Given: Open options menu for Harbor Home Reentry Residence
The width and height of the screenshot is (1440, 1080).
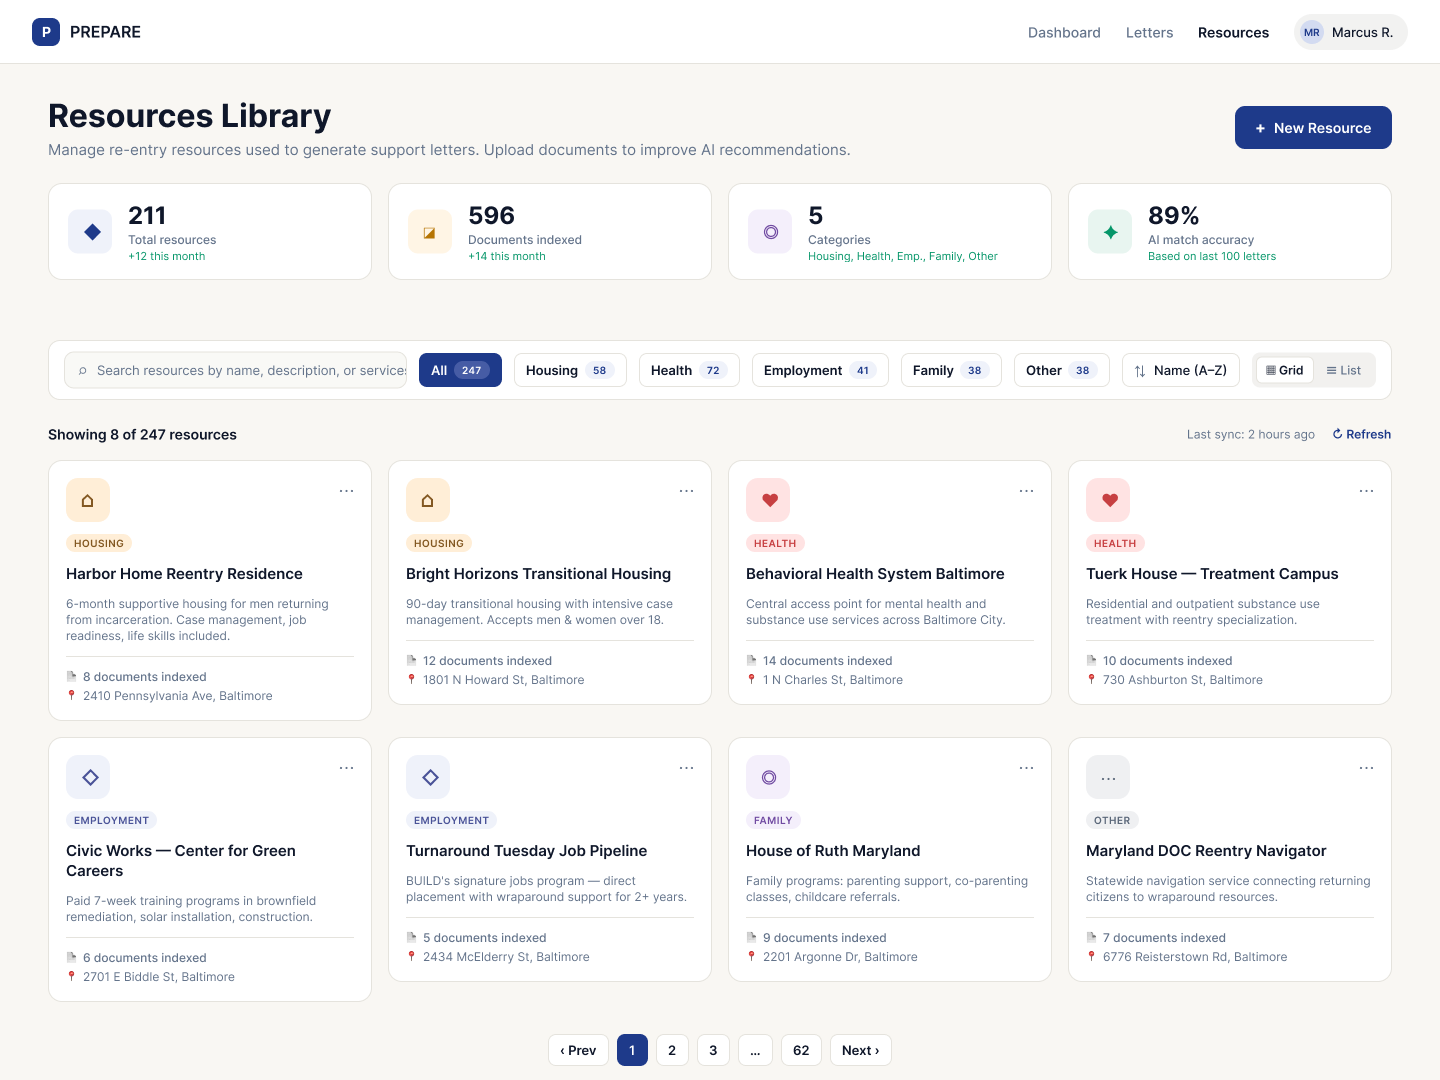Looking at the screenshot, I should 346,491.
